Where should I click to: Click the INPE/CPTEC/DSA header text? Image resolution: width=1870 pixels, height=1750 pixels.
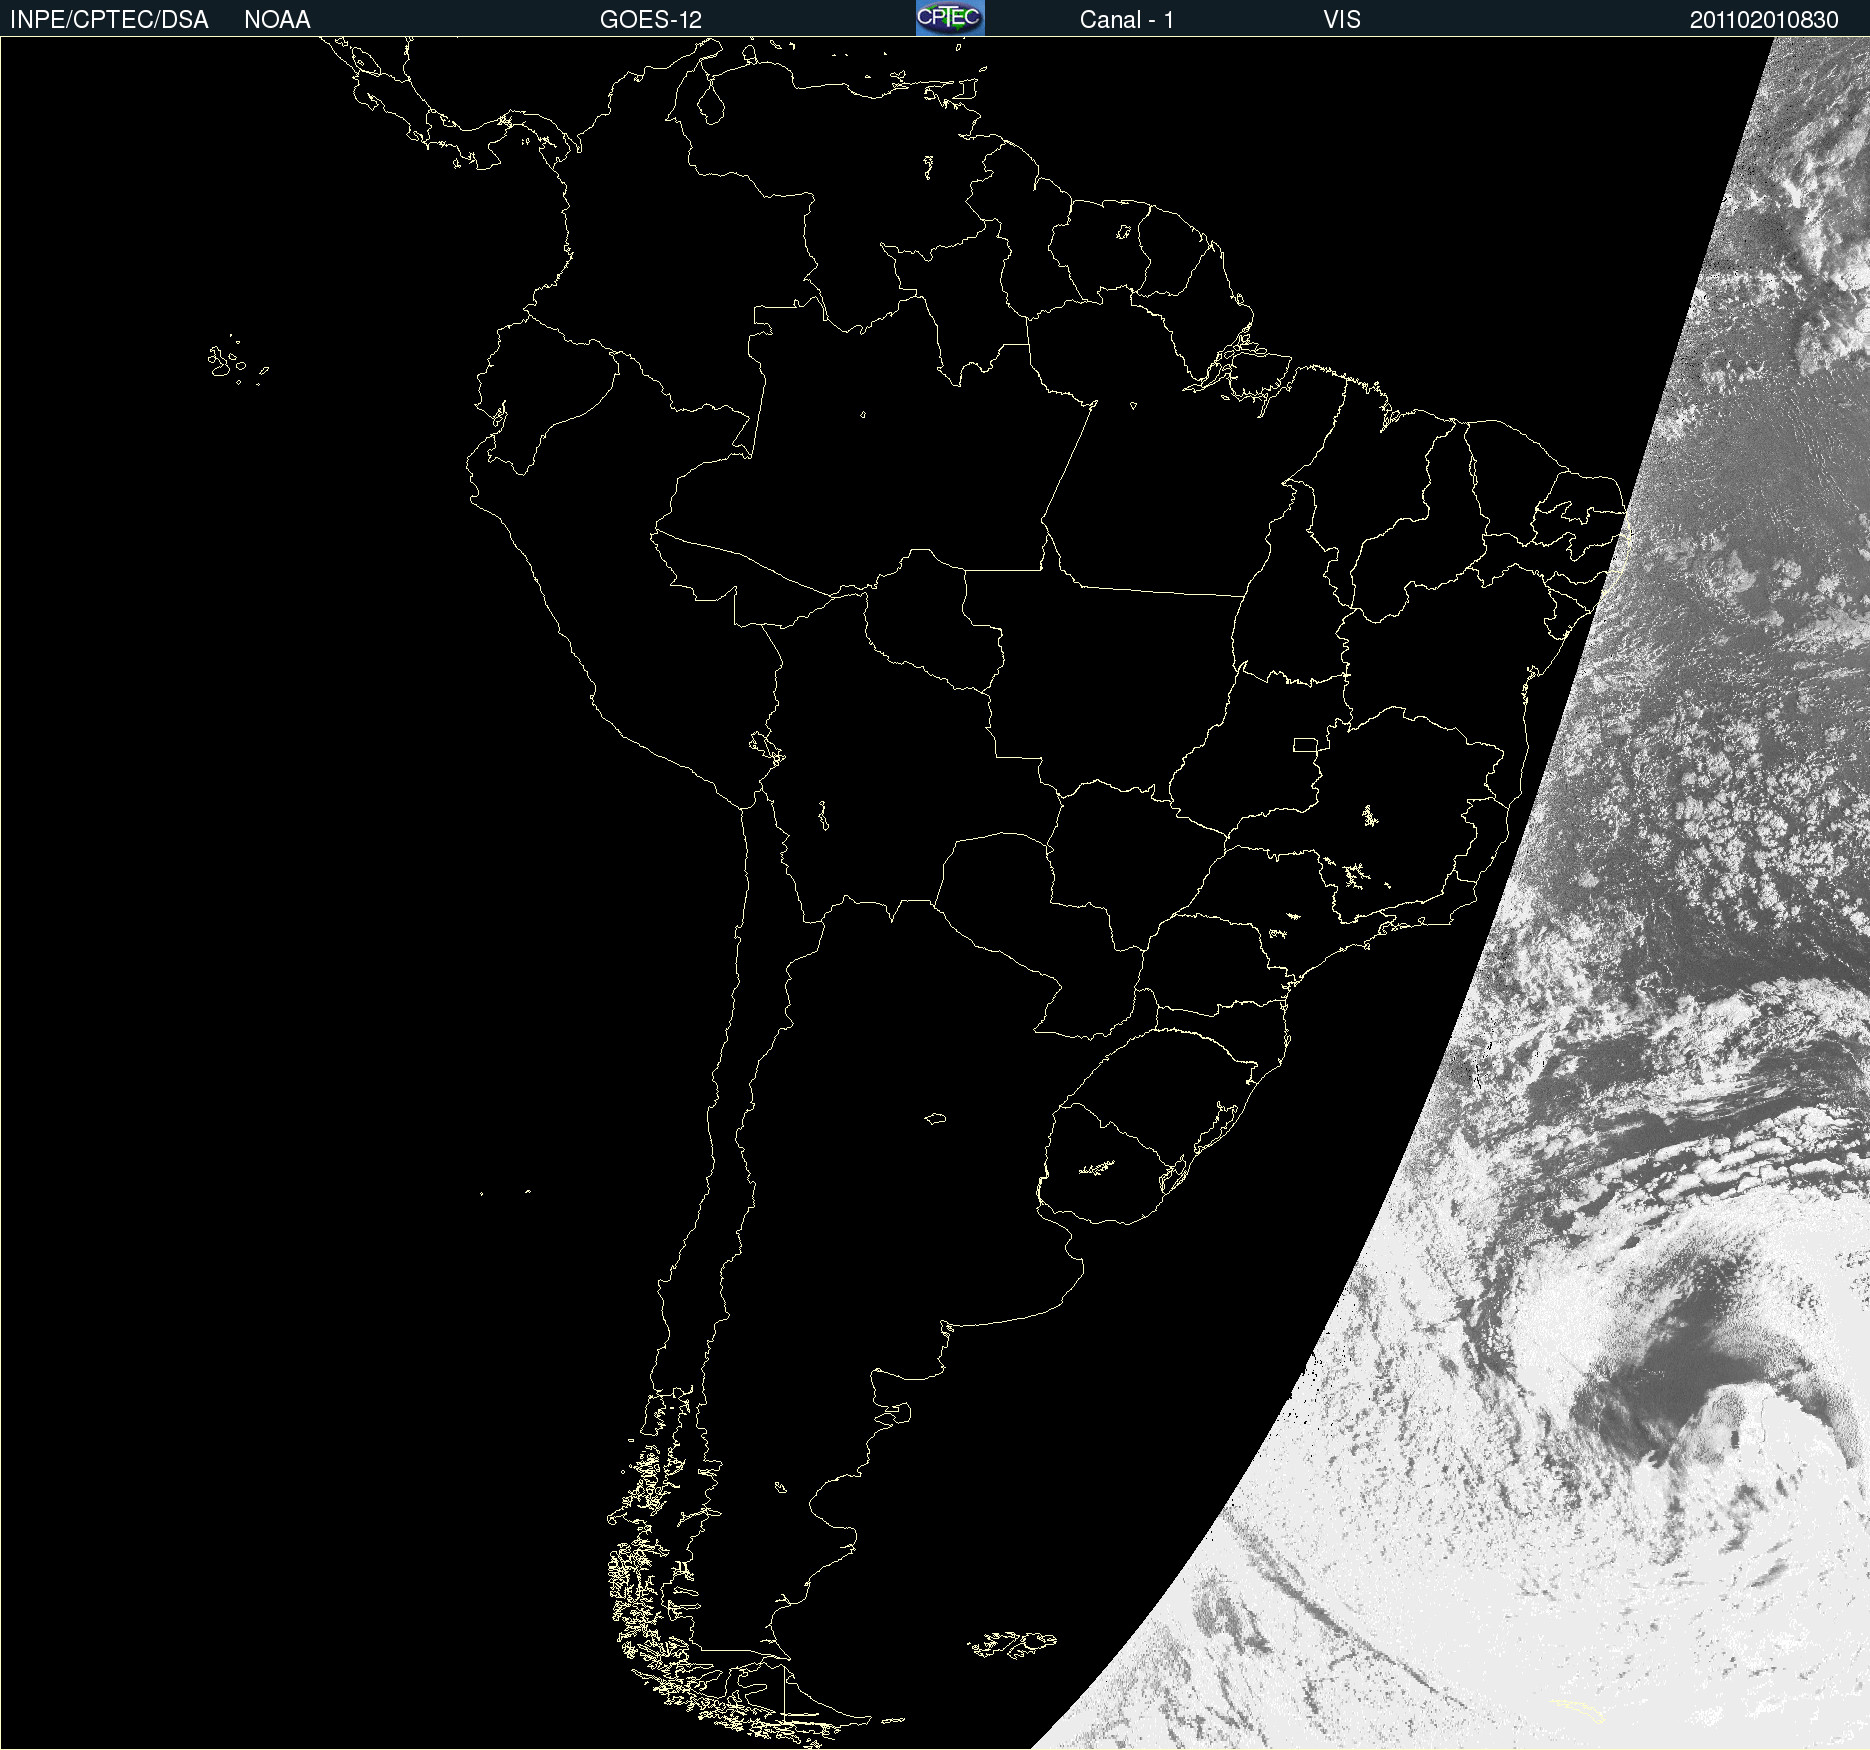click(x=109, y=20)
